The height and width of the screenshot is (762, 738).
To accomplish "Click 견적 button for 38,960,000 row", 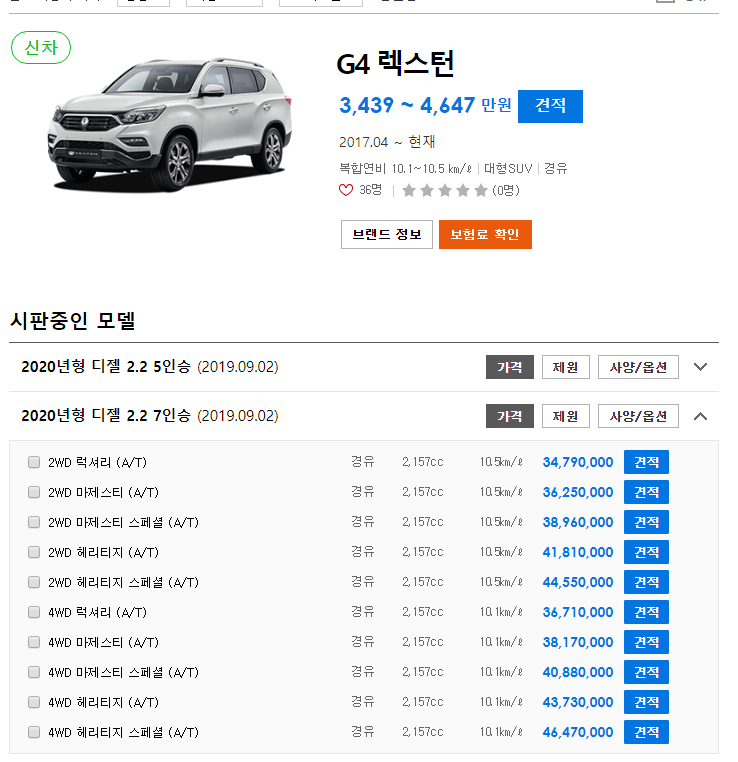I will [x=646, y=522].
